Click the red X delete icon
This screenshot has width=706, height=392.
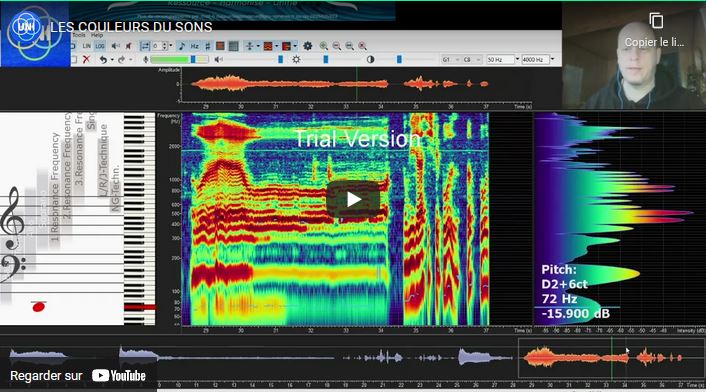pos(86,59)
